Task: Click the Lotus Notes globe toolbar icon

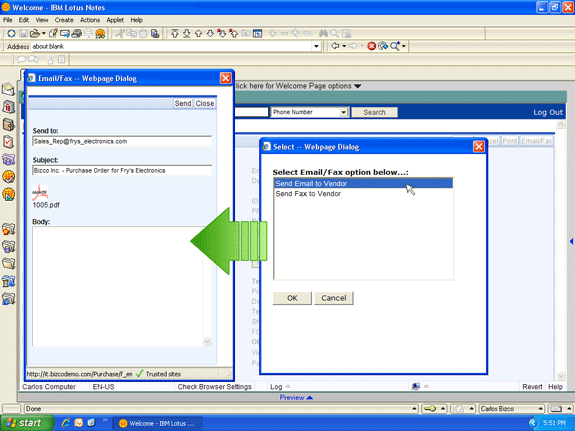Action: (100, 34)
